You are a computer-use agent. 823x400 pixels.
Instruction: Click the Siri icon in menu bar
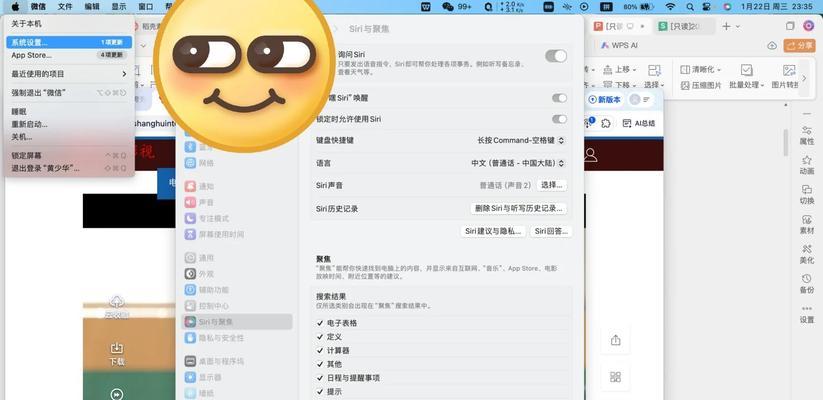click(727, 7)
